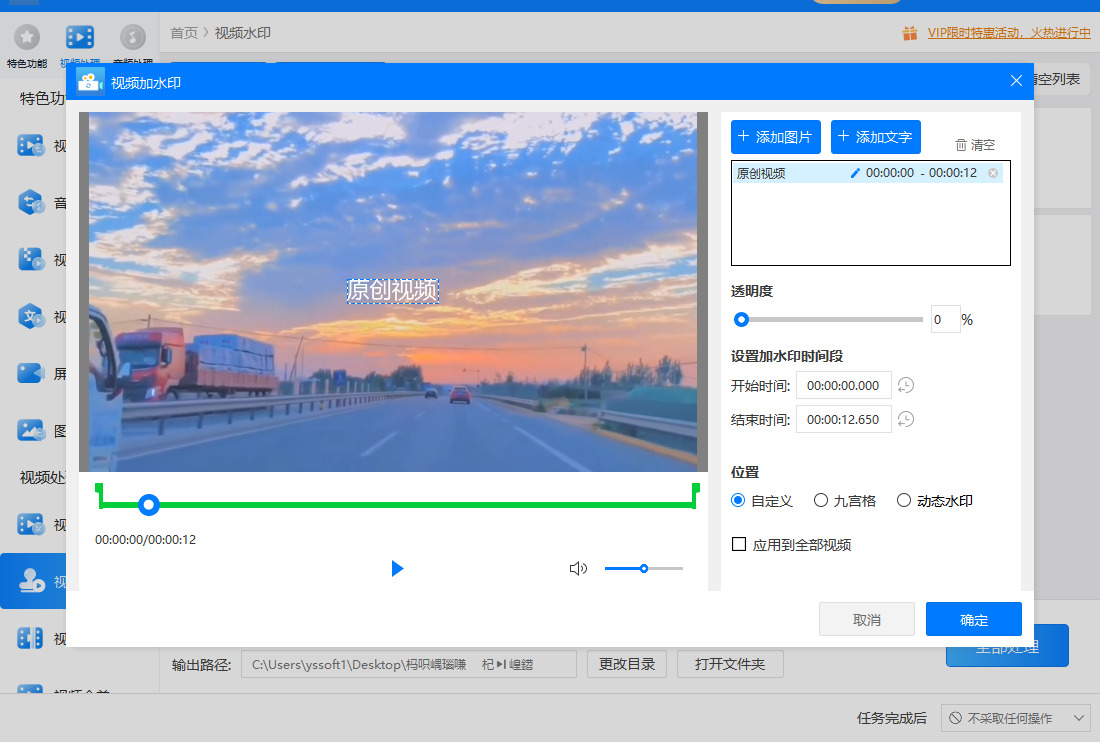Viewport: 1100px width, 742px height.
Task: Click the 透明度 percentage input field
Action: pos(945,320)
